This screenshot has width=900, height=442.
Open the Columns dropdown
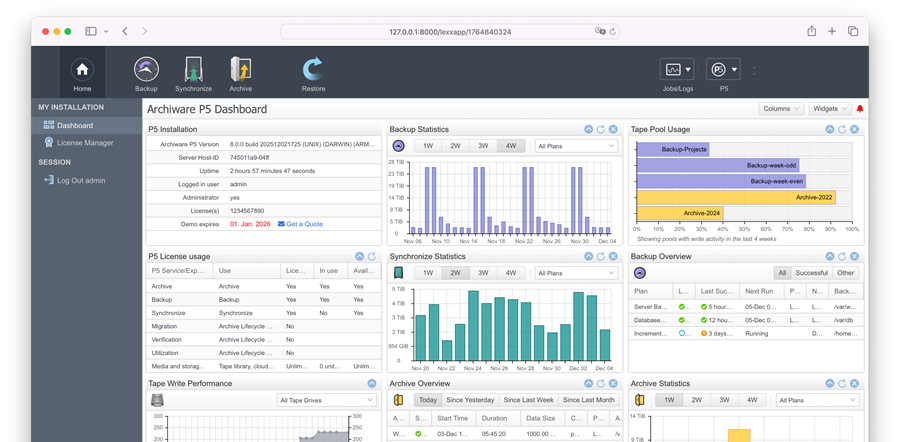780,109
